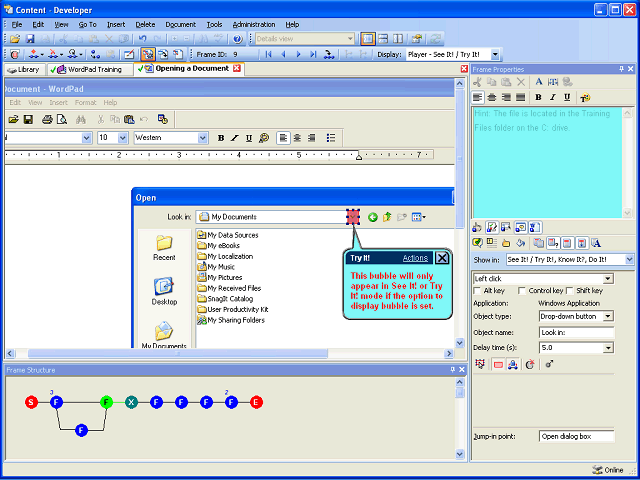The width and height of the screenshot is (640, 480).
Task: Click the Font 'A' icon in Frame Properties
Action: click(x=539, y=82)
